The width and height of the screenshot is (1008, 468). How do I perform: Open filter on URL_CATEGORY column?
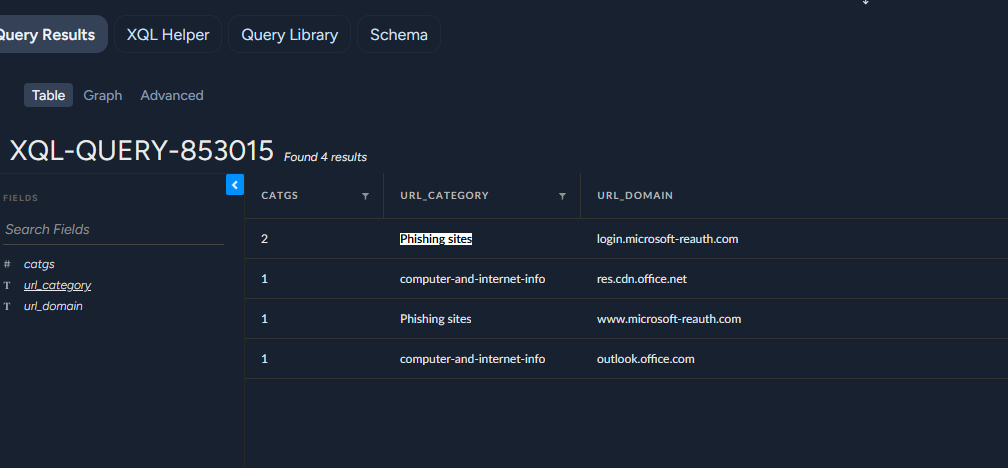[562, 196]
